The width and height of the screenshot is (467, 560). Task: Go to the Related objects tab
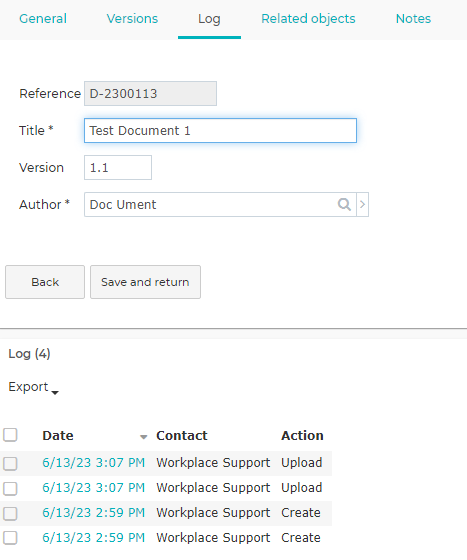click(308, 19)
